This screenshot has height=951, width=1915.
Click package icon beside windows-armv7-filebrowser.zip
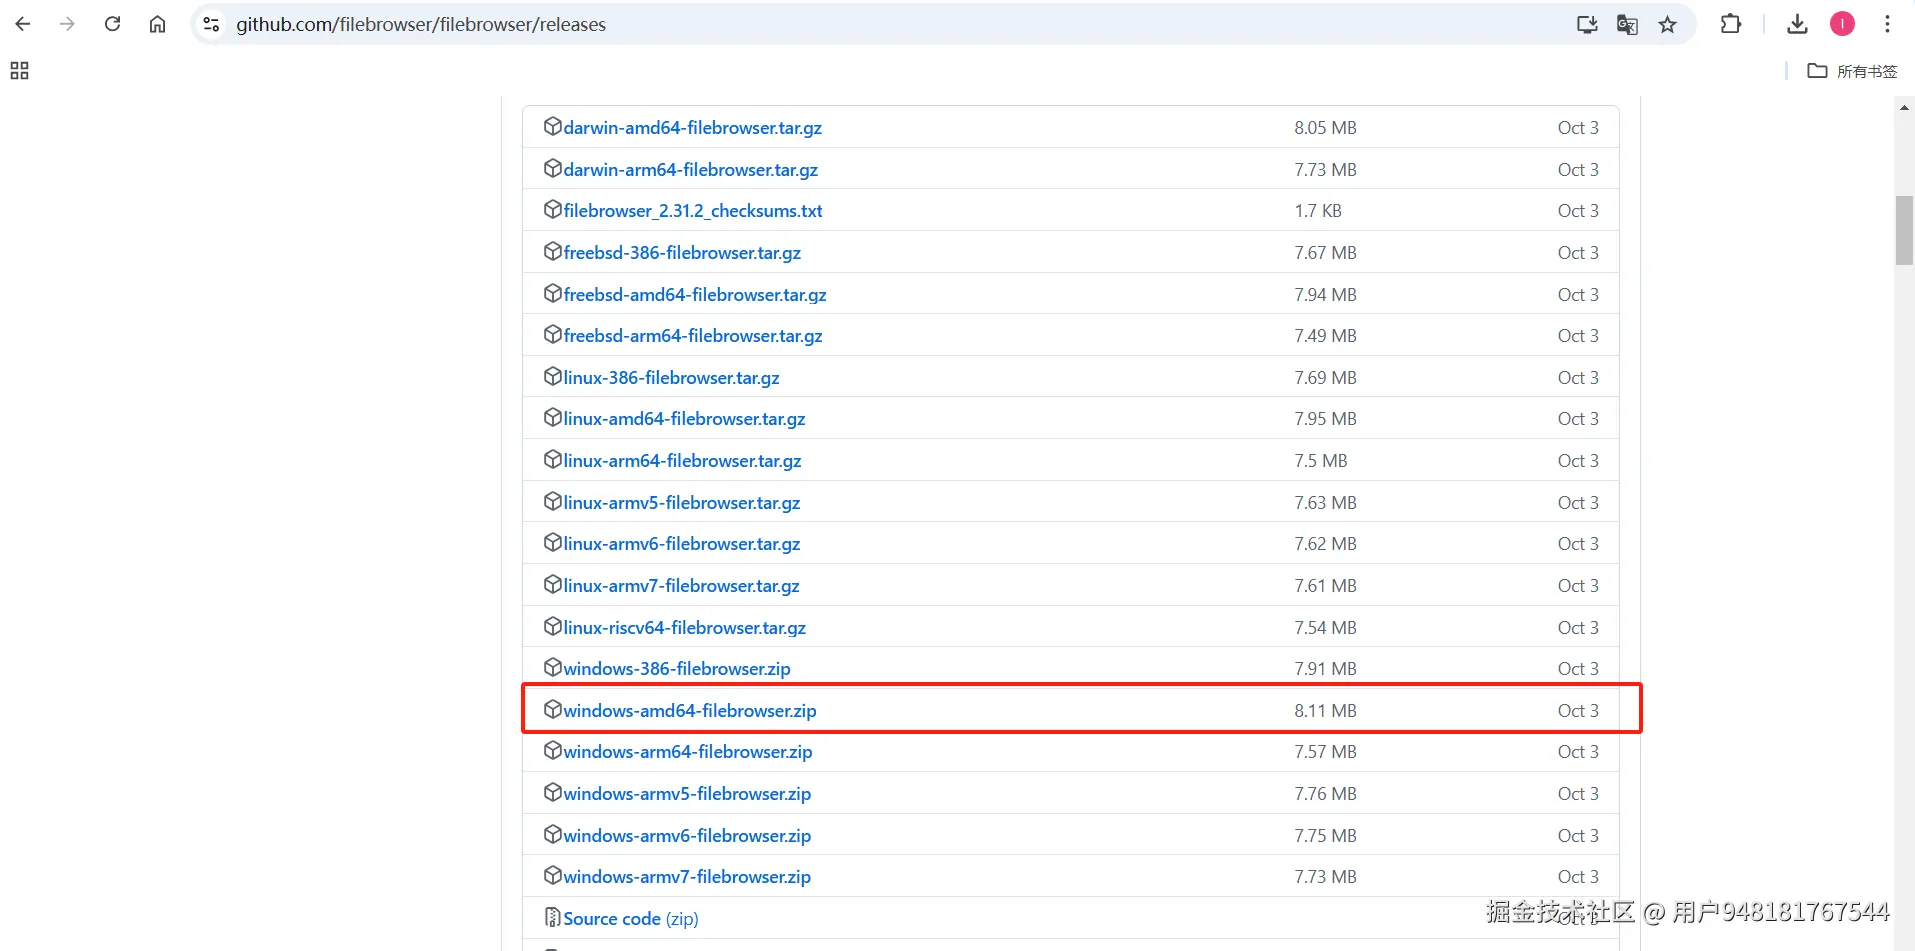point(552,875)
